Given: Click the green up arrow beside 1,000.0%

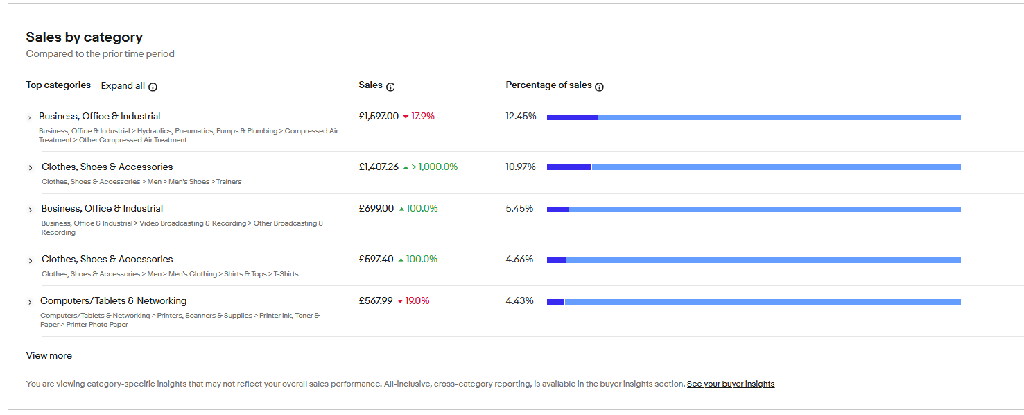Looking at the screenshot, I should point(406,167).
